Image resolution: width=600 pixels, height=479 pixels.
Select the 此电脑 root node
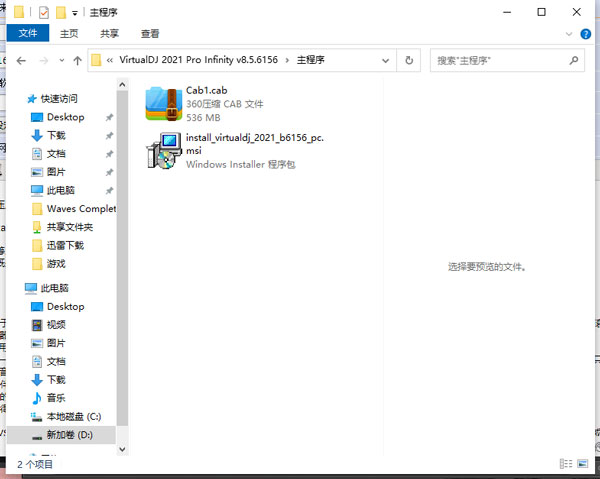tap(54, 288)
